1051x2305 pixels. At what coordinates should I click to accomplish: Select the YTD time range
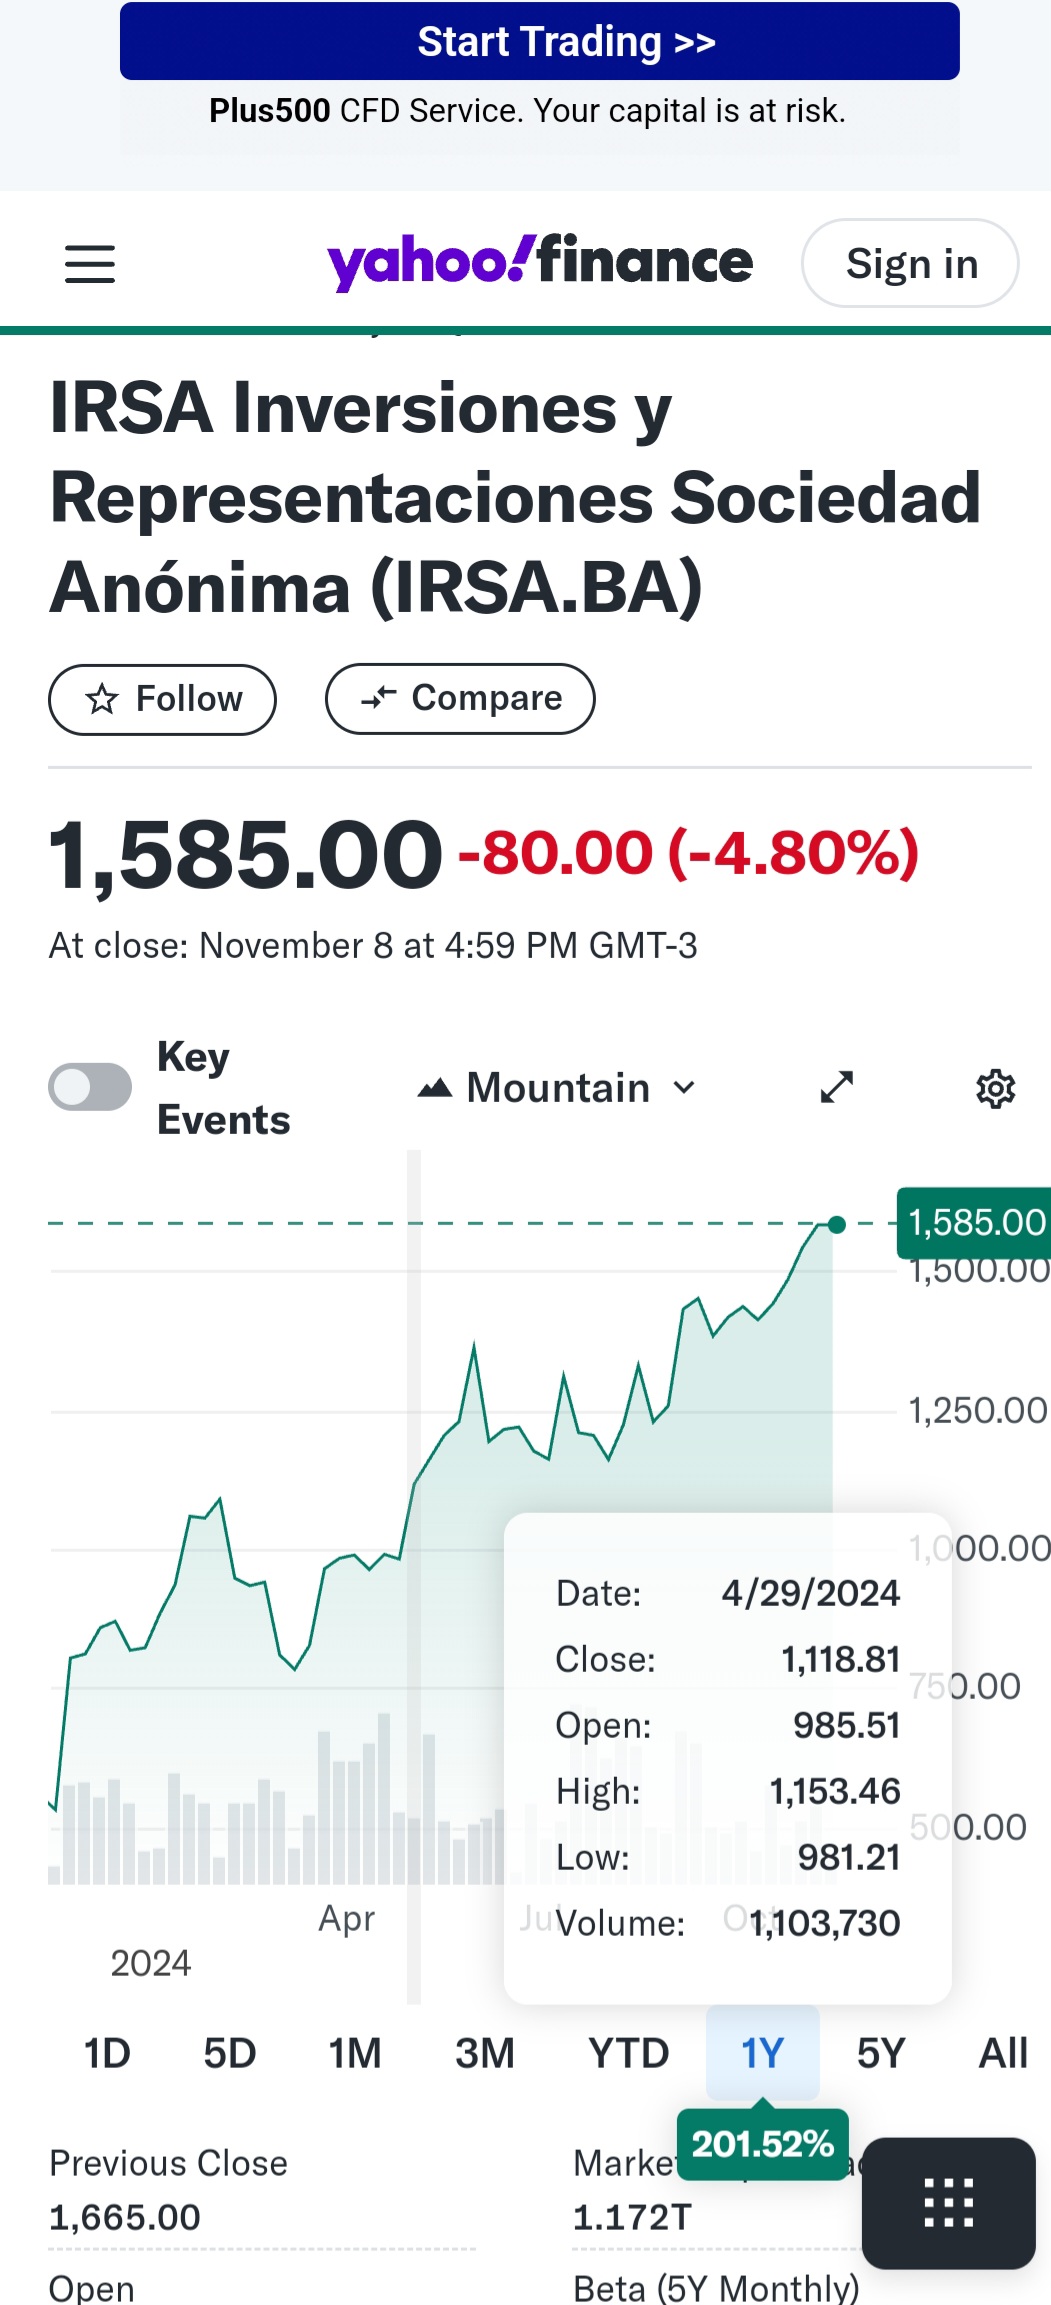click(628, 2053)
